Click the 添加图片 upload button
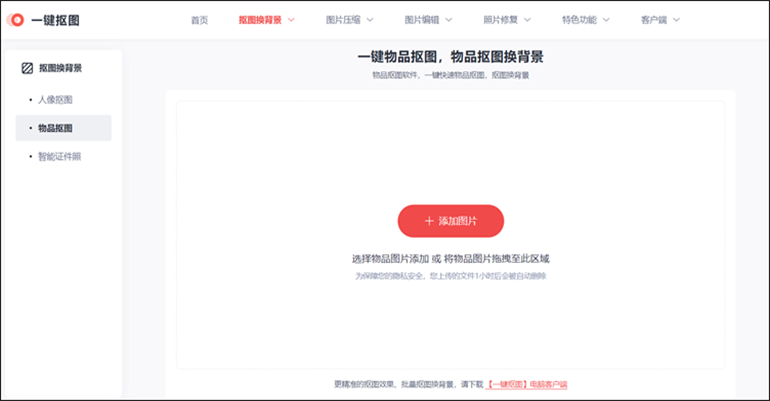Viewport: 770px width, 401px height. click(x=451, y=221)
